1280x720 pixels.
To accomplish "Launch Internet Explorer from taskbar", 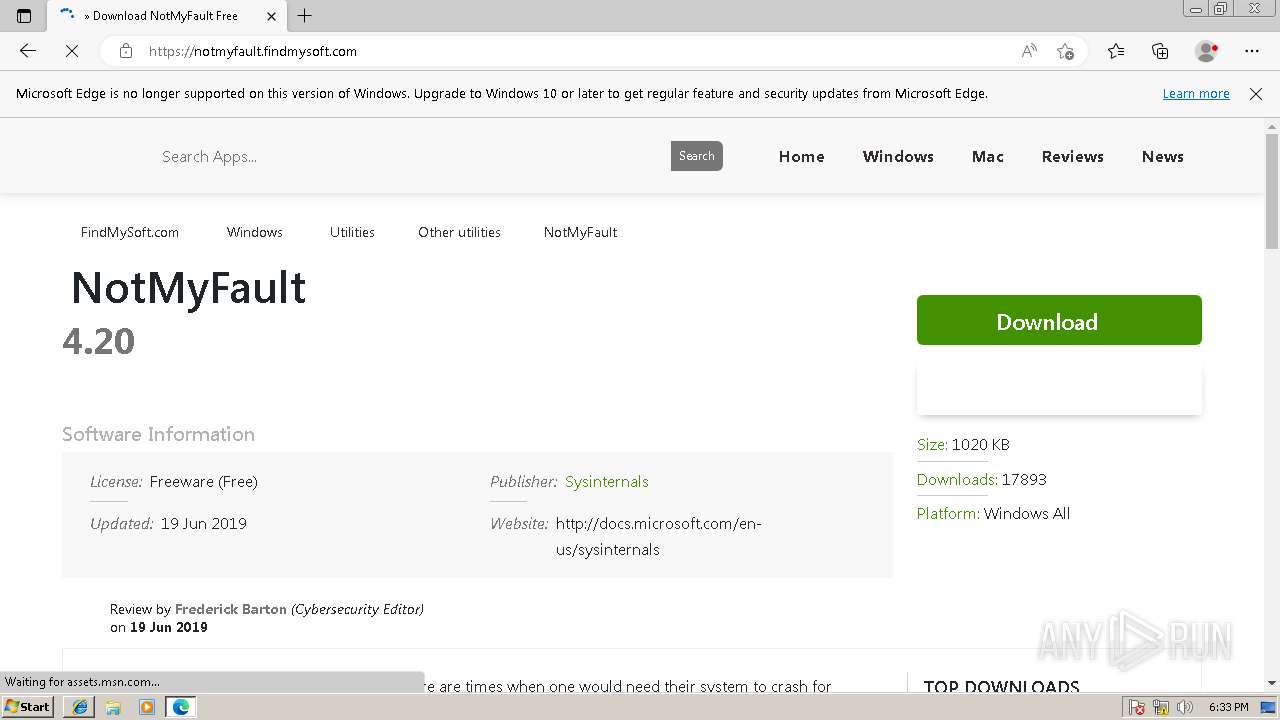I will (x=79, y=707).
